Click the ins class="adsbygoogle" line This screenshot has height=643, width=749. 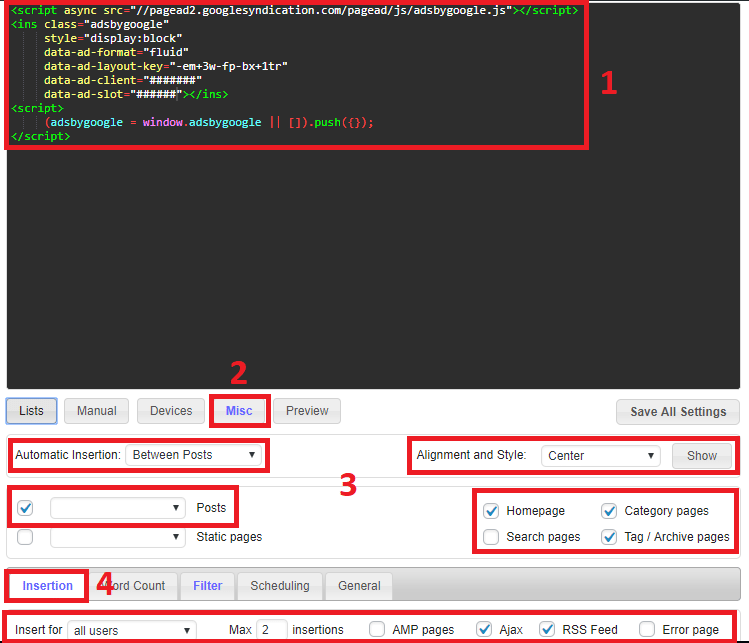coord(90,24)
